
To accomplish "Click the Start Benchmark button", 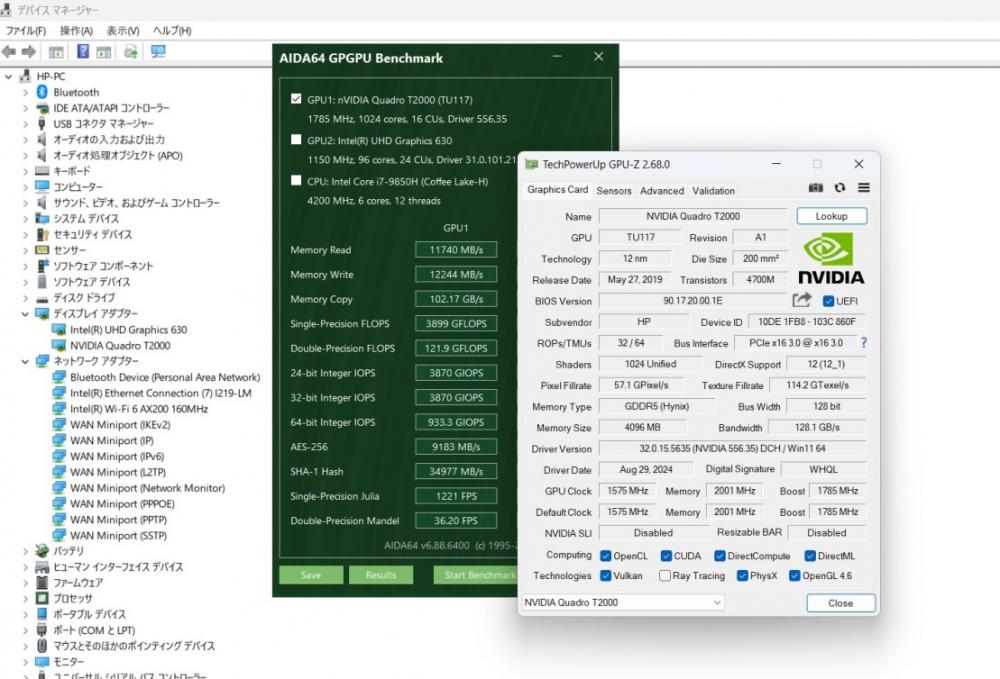I will pyautogui.click(x=477, y=575).
